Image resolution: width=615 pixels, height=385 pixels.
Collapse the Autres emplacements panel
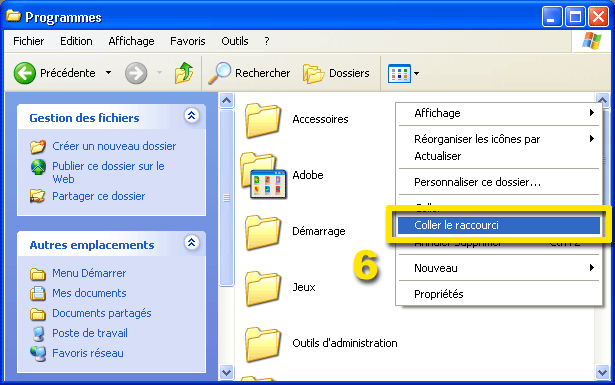pyautogui.click(x=191, y=243)
